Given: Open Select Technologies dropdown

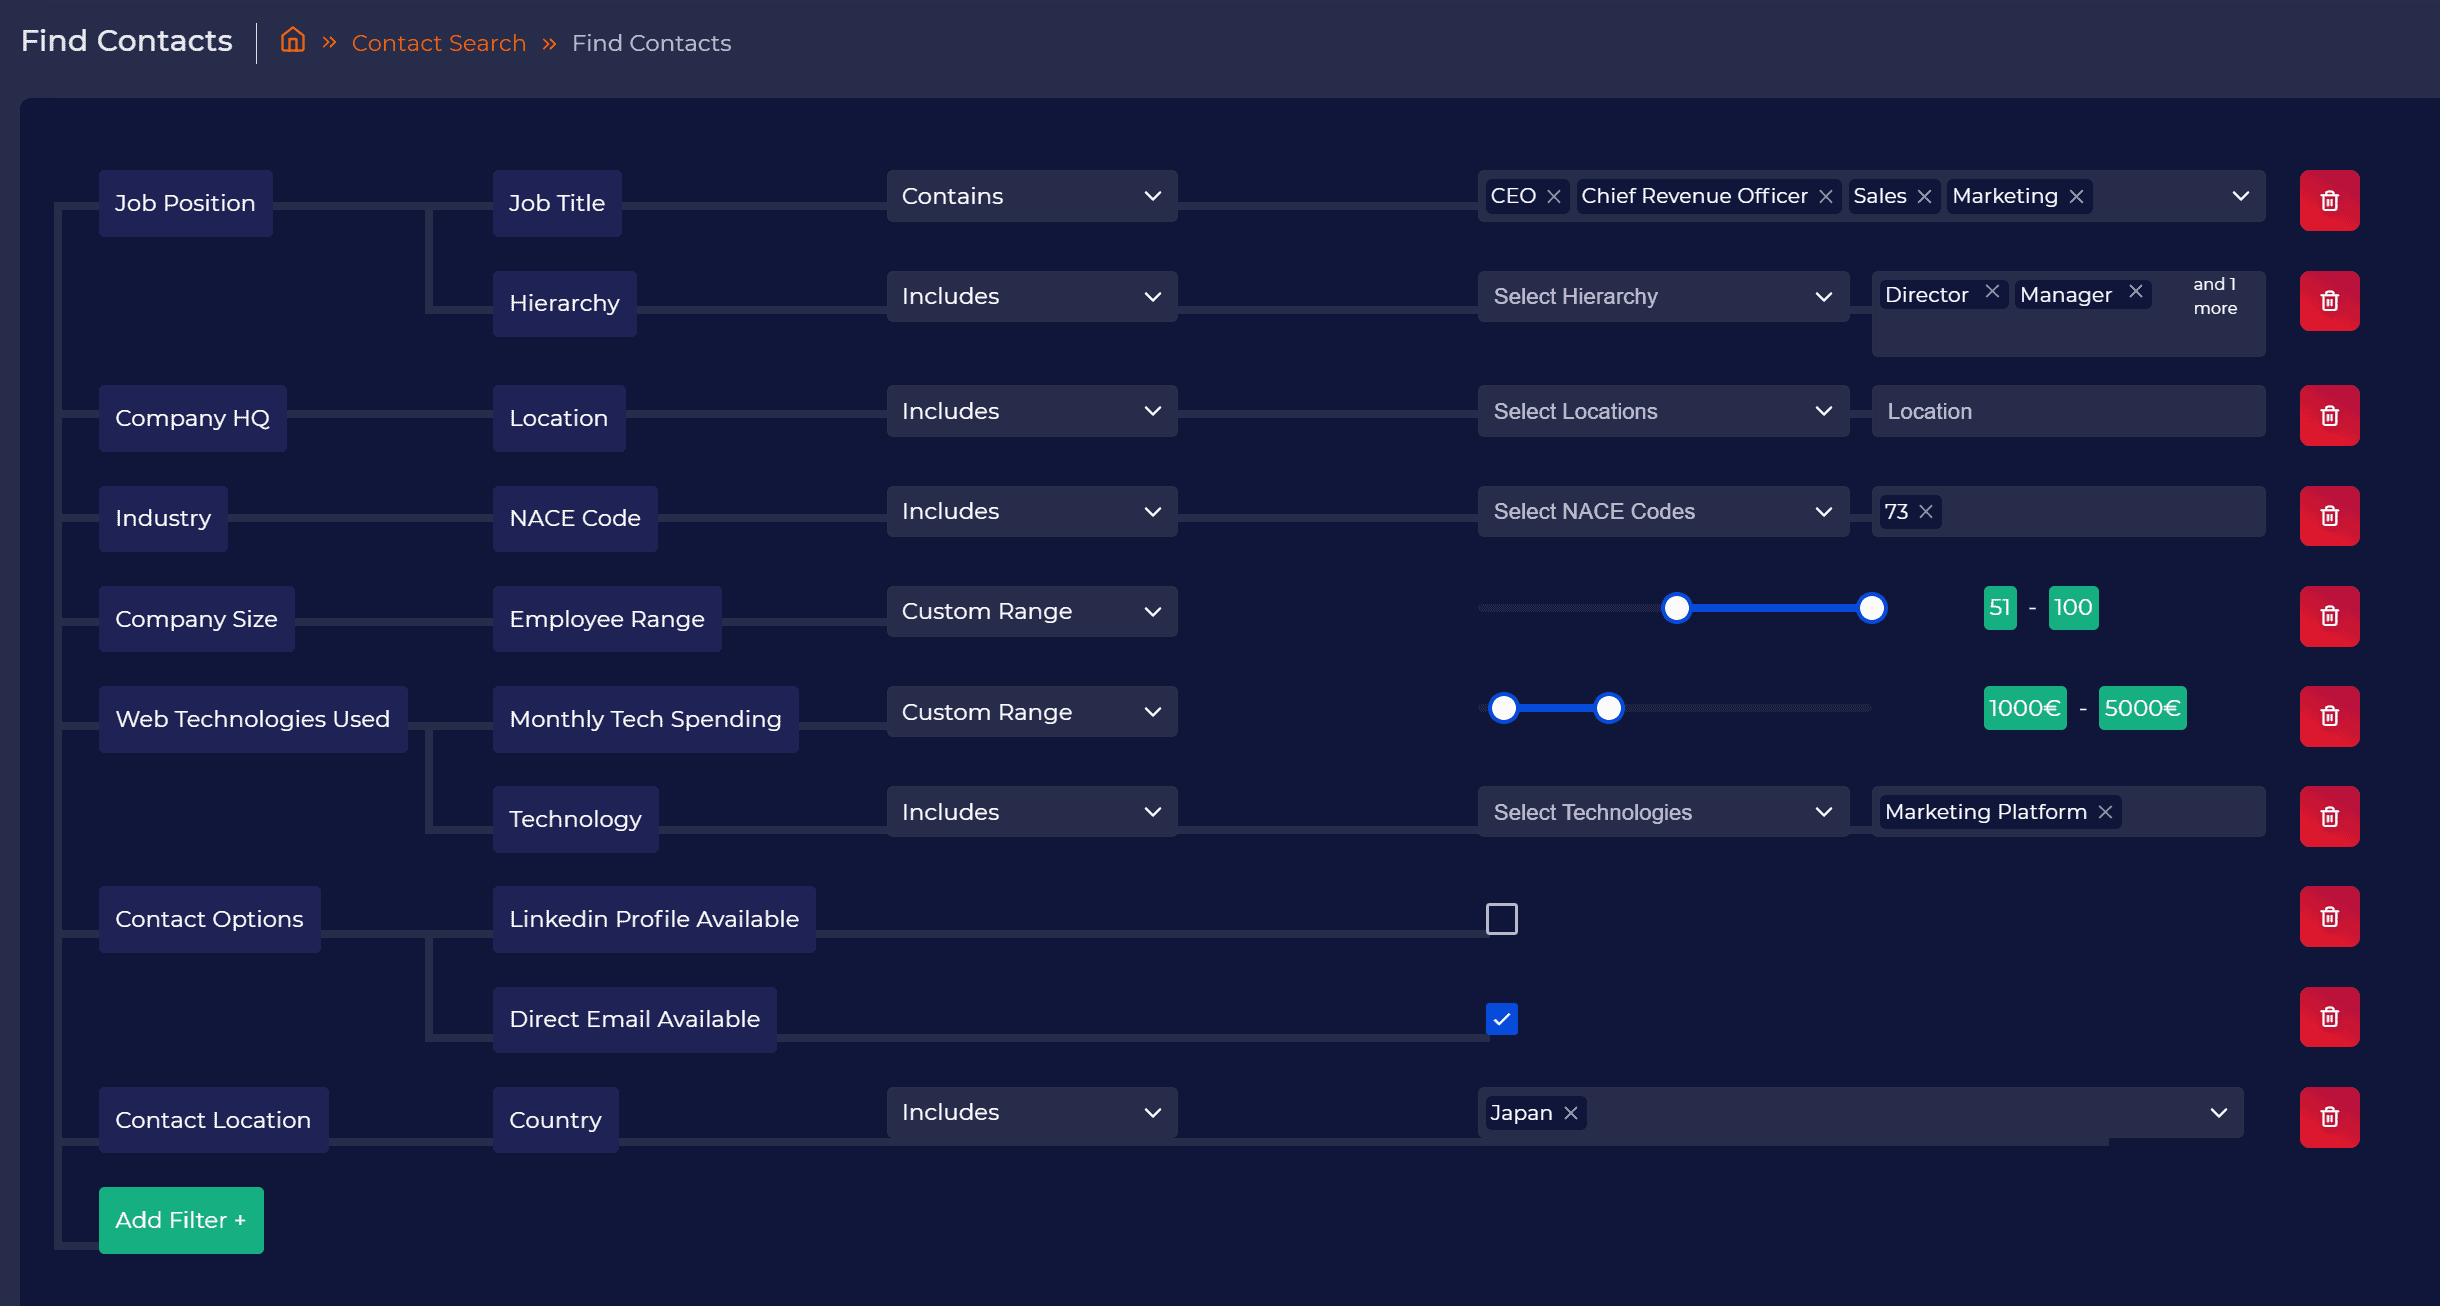Looking at the screenshot, I should [1662, 812].
